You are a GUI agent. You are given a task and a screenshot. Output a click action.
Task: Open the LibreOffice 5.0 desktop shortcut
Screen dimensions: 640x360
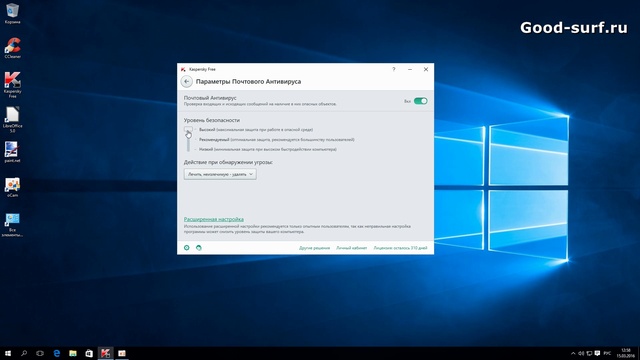[x=12, y=119]
